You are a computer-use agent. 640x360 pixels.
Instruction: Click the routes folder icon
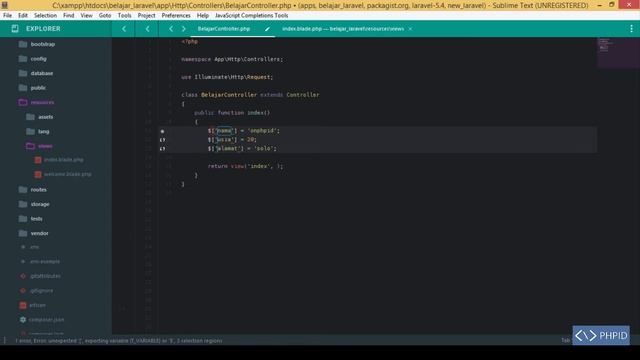[23, 189]
